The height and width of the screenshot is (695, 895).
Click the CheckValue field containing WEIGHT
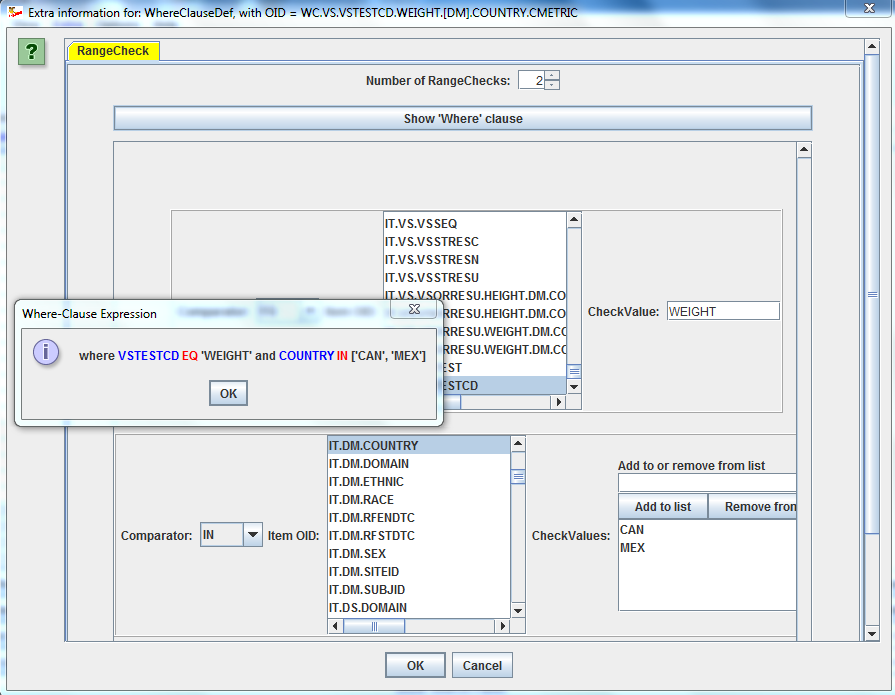click(722, 311)
